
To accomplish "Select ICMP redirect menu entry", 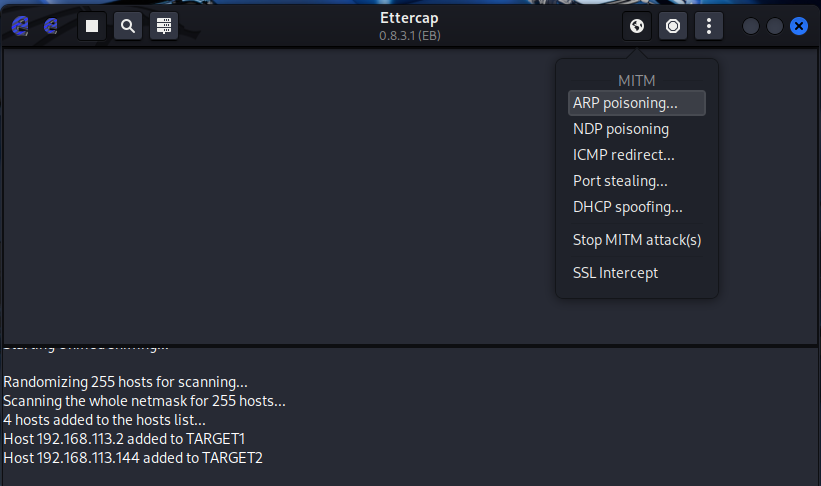I will (x=624, y=155).
